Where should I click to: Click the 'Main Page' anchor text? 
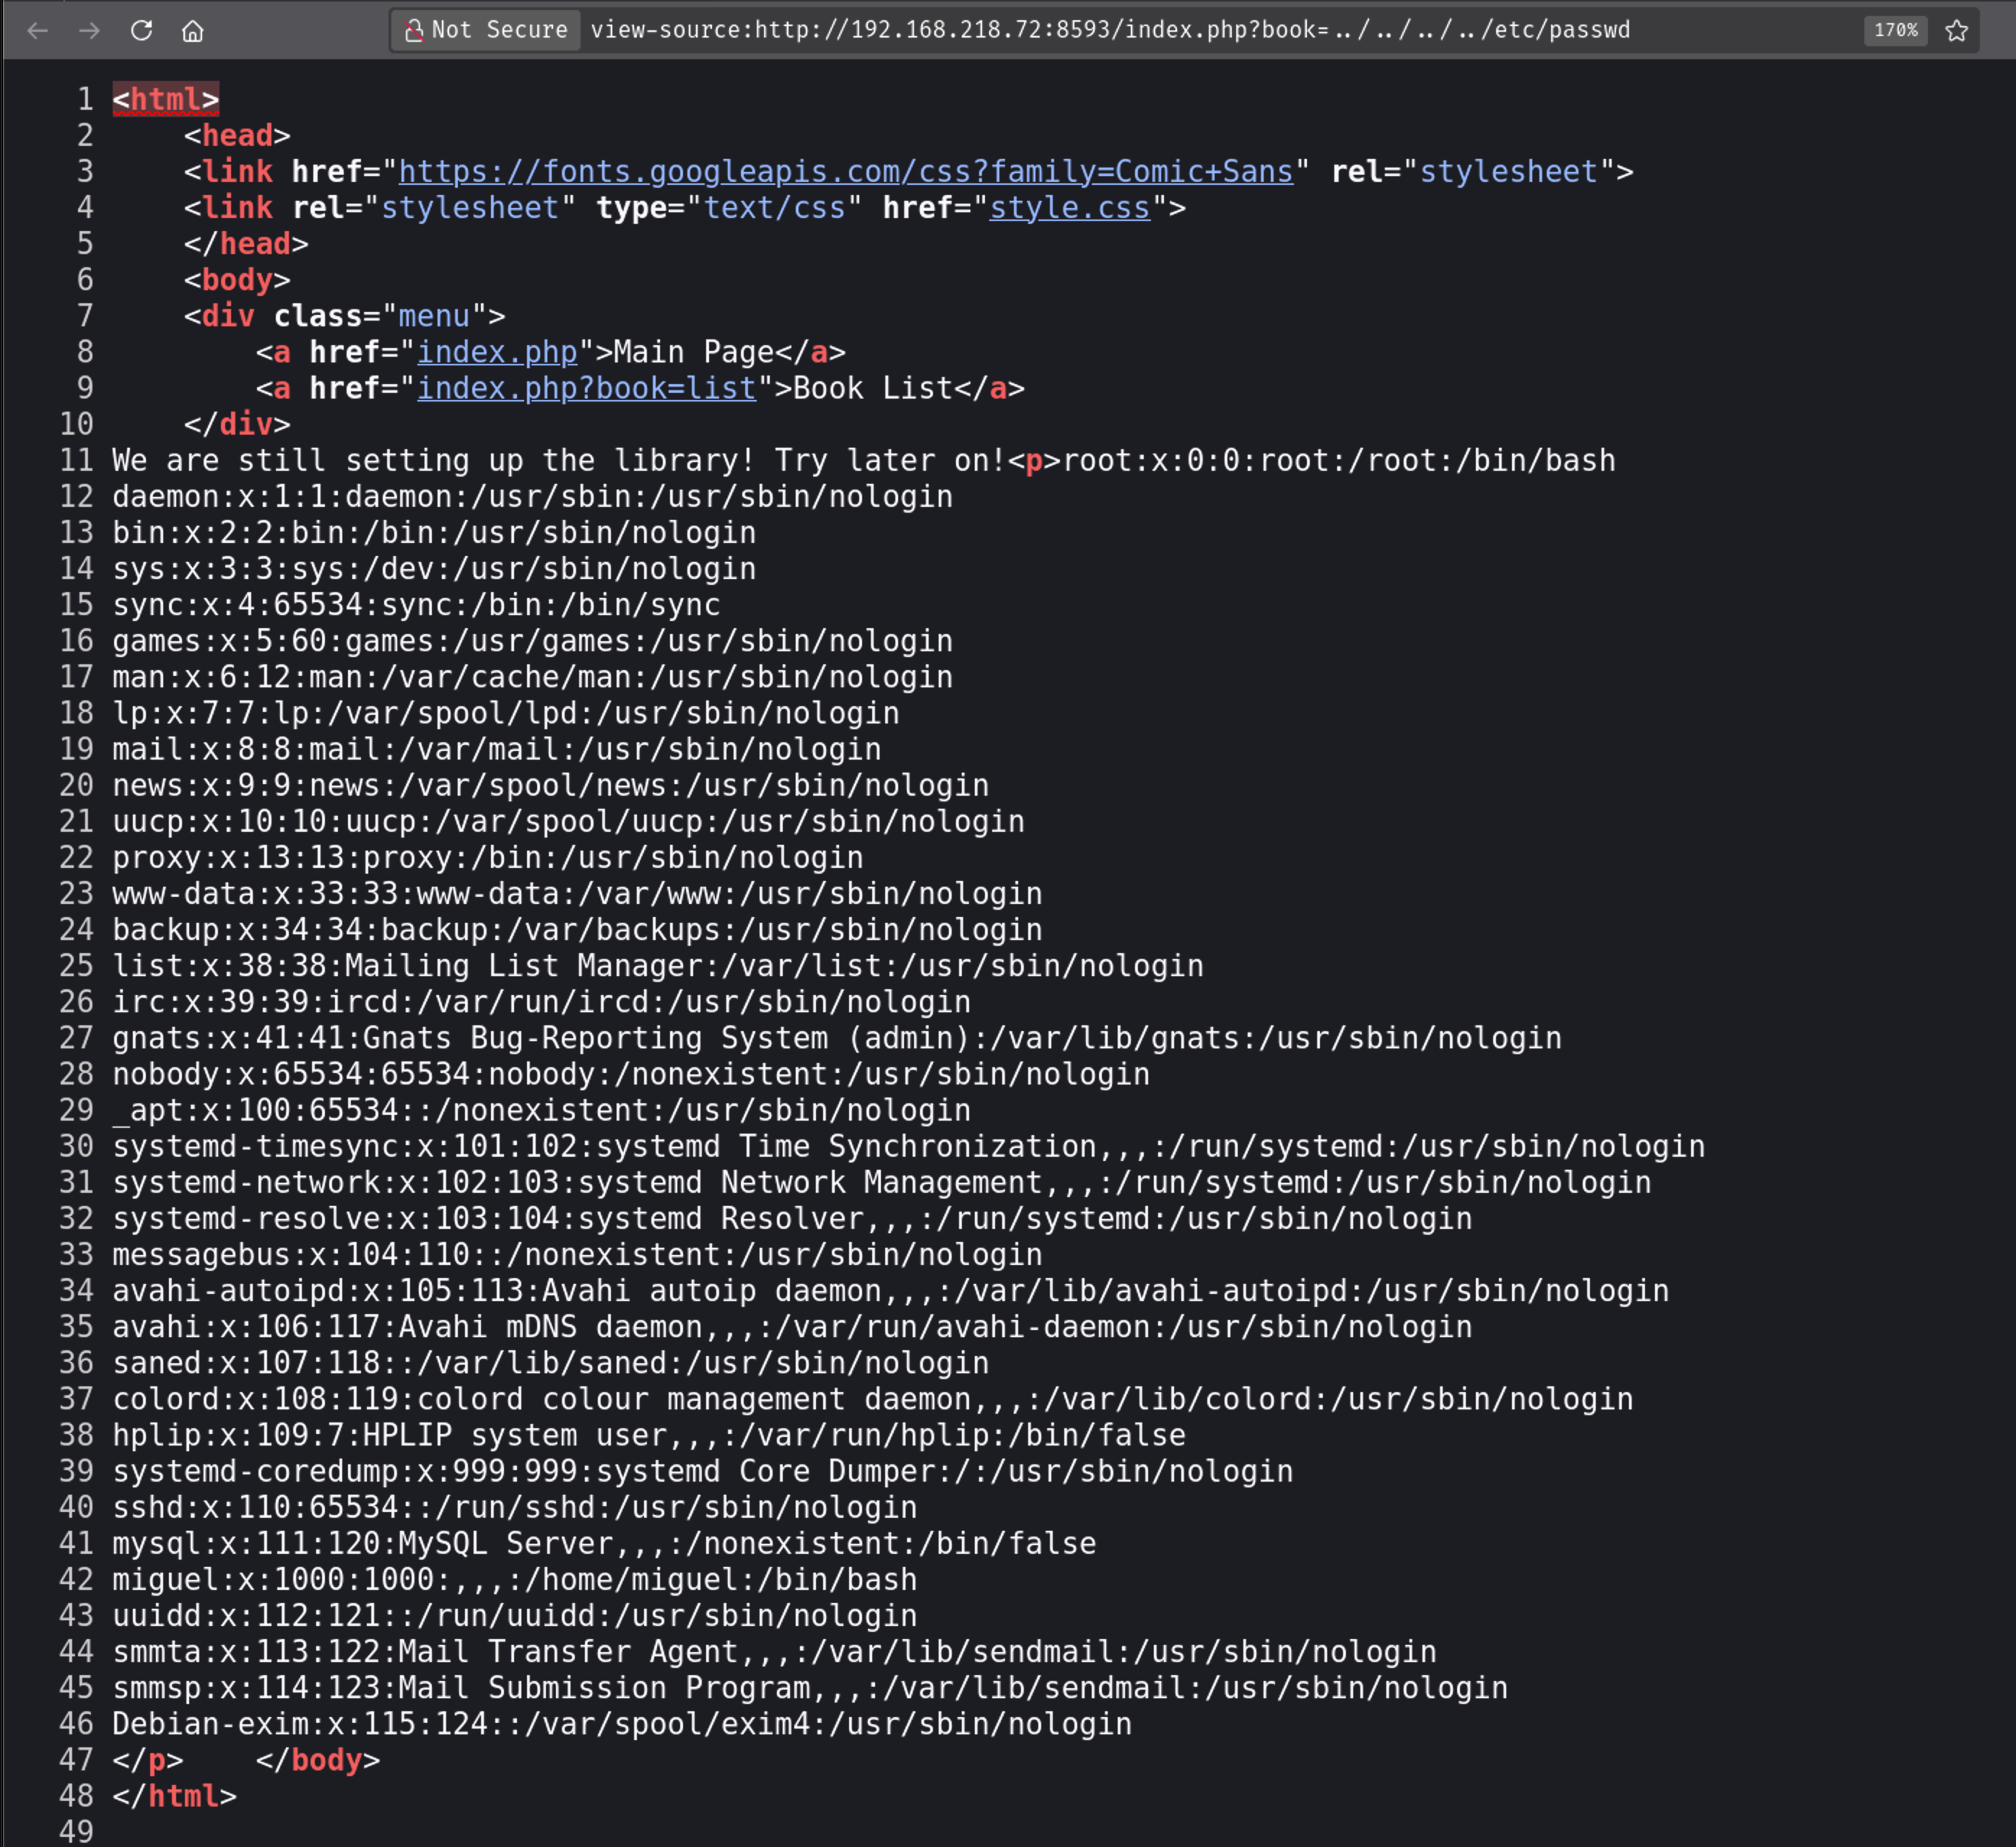point(694,352)
